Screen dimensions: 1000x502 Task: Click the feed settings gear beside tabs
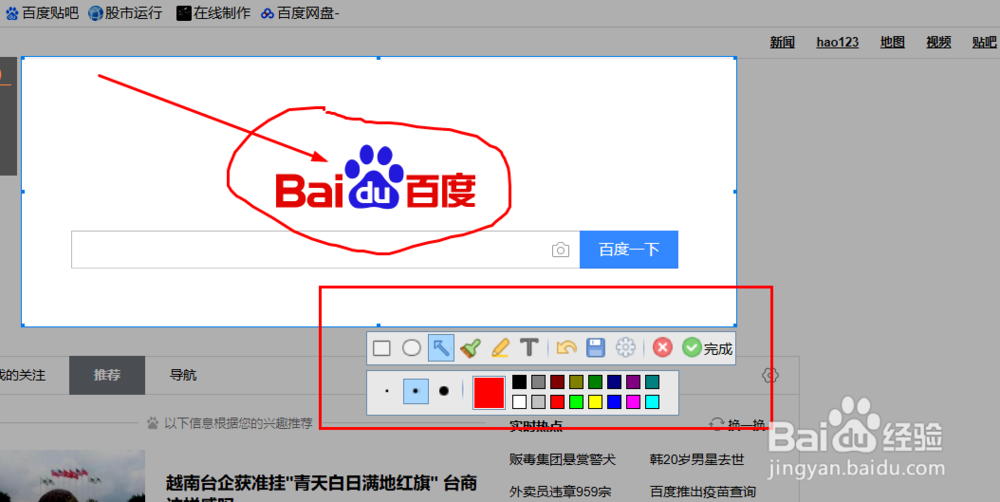click(x=770, y=375)
